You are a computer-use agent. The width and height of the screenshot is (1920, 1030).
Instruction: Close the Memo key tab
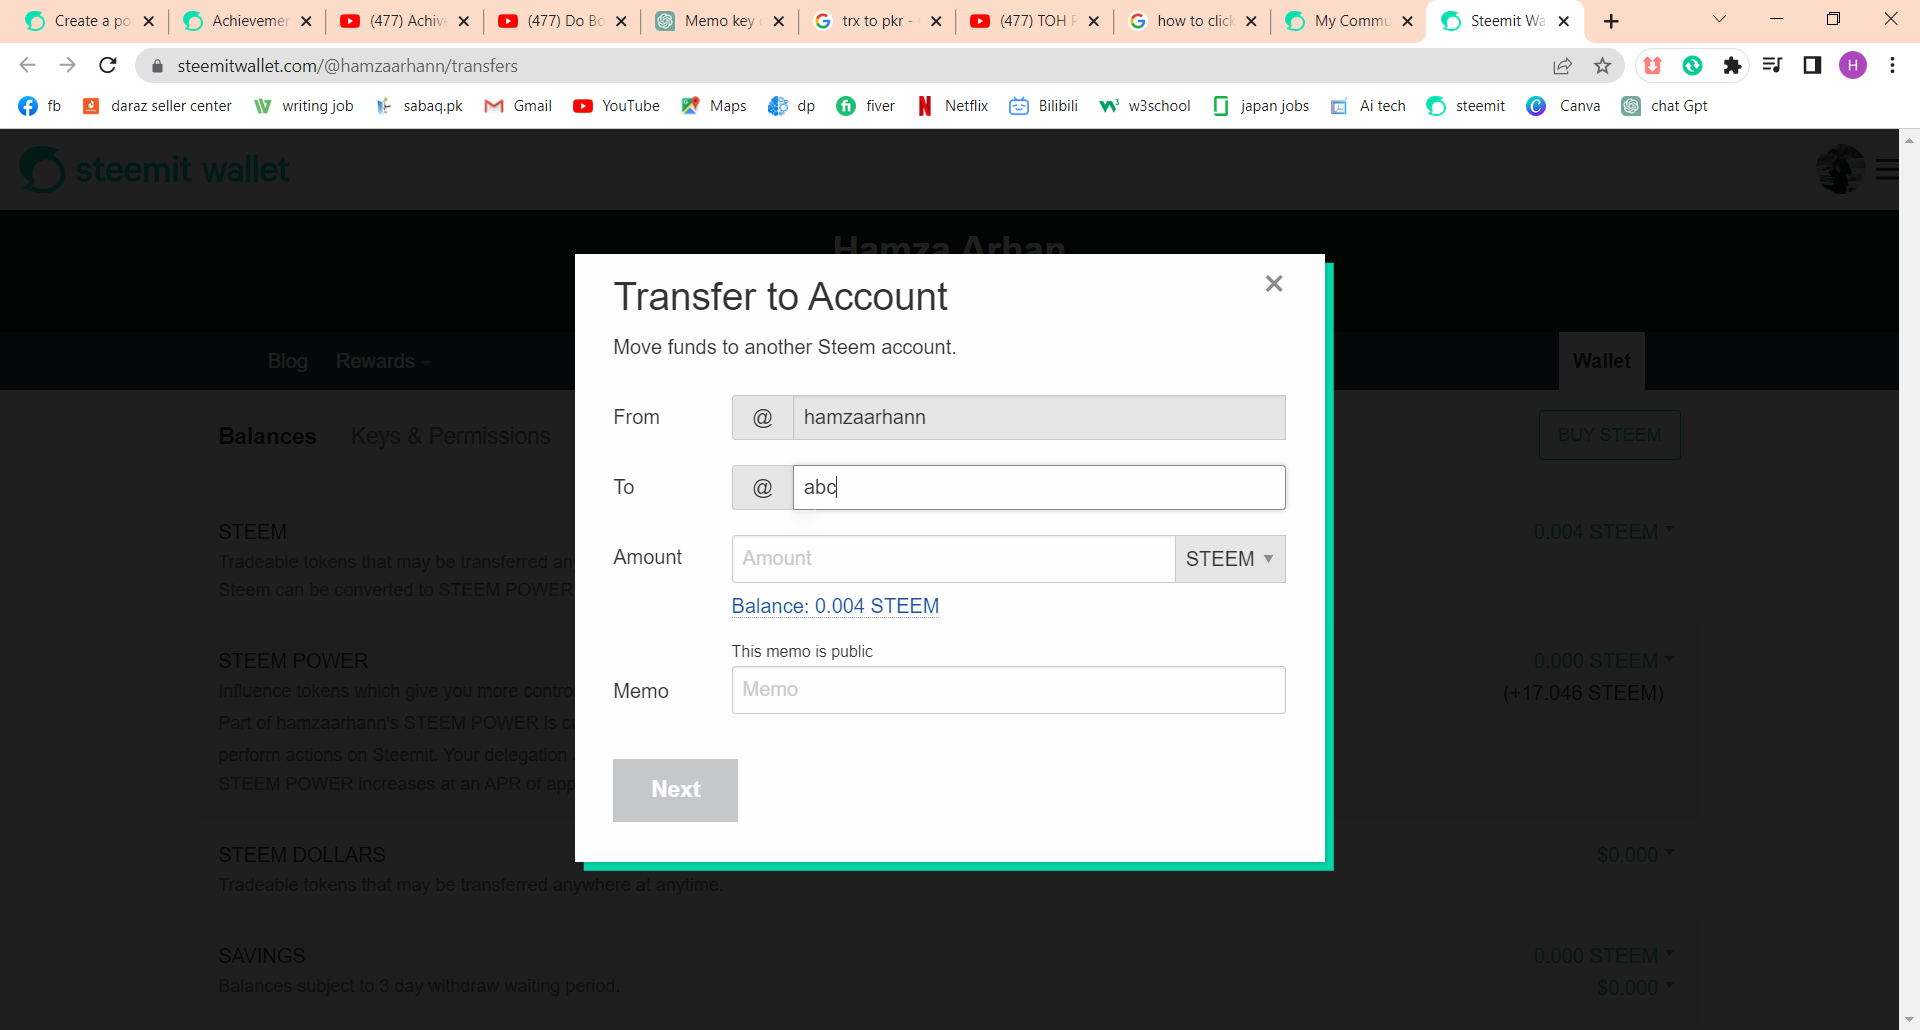(779, 21)
